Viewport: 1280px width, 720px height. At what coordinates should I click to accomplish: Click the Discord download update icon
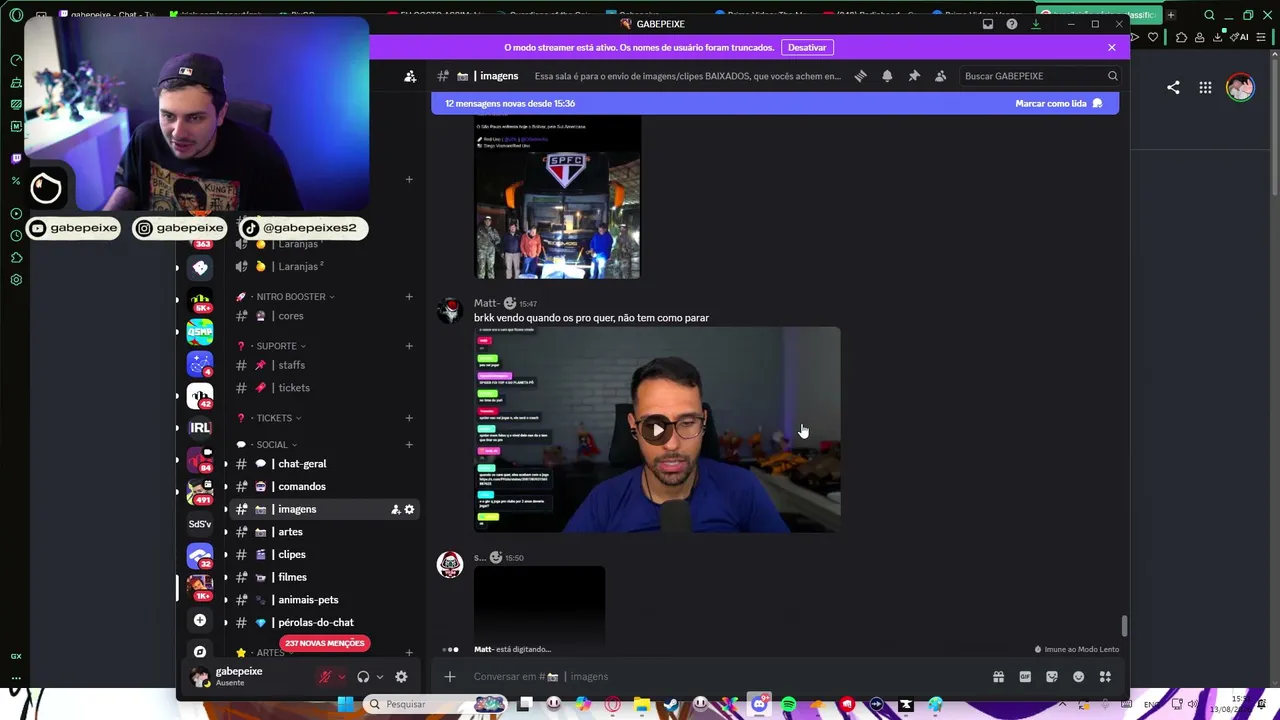point(1036,24)
